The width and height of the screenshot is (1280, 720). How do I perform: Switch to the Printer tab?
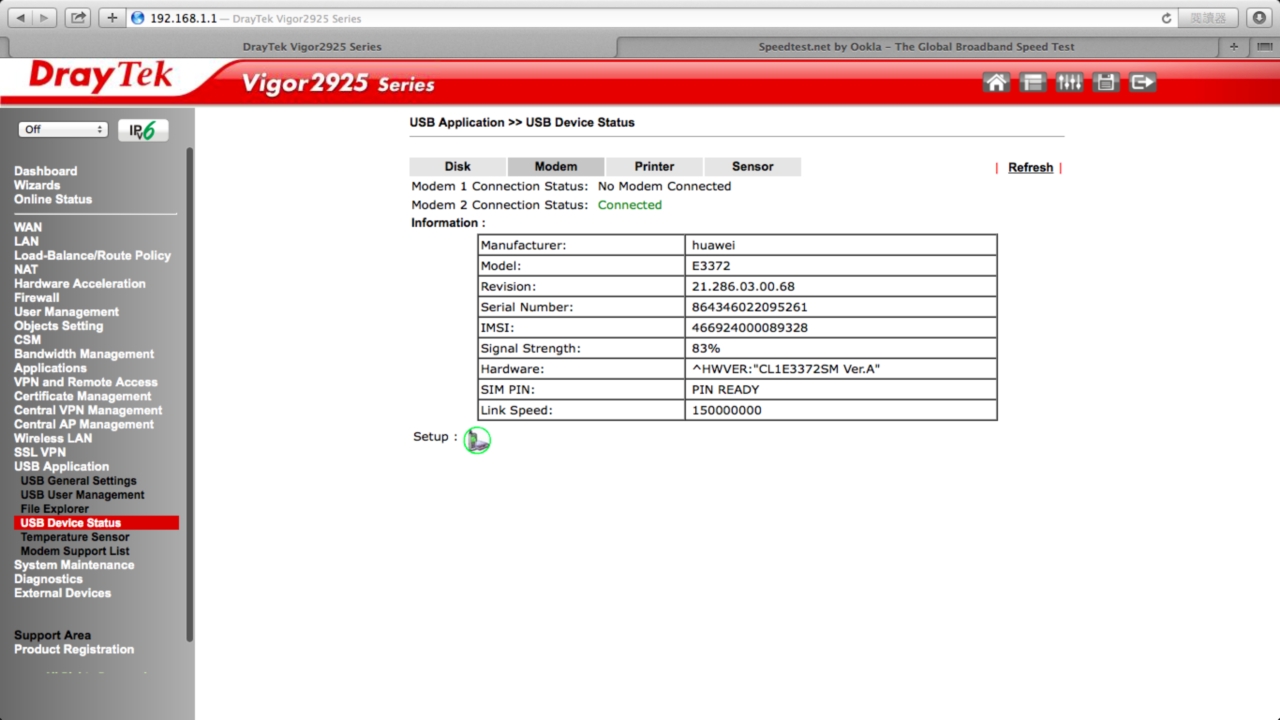pos(654,166)
